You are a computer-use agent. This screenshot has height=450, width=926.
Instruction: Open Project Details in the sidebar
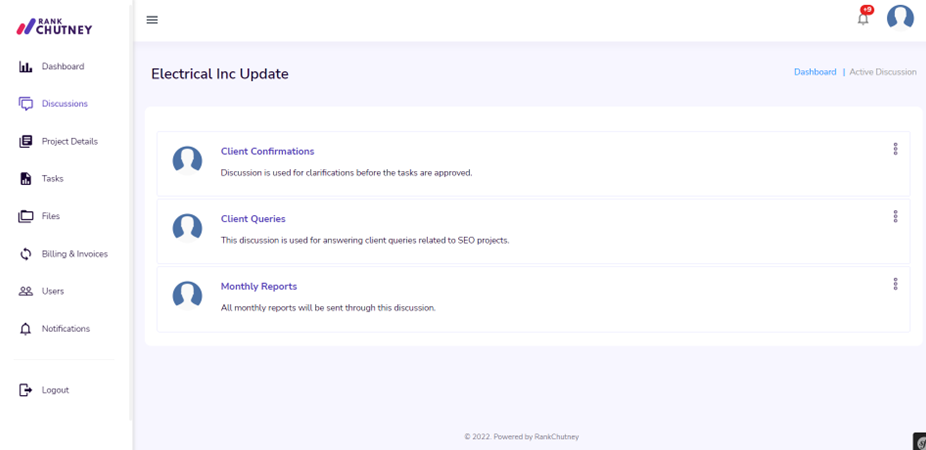[70, 142]
